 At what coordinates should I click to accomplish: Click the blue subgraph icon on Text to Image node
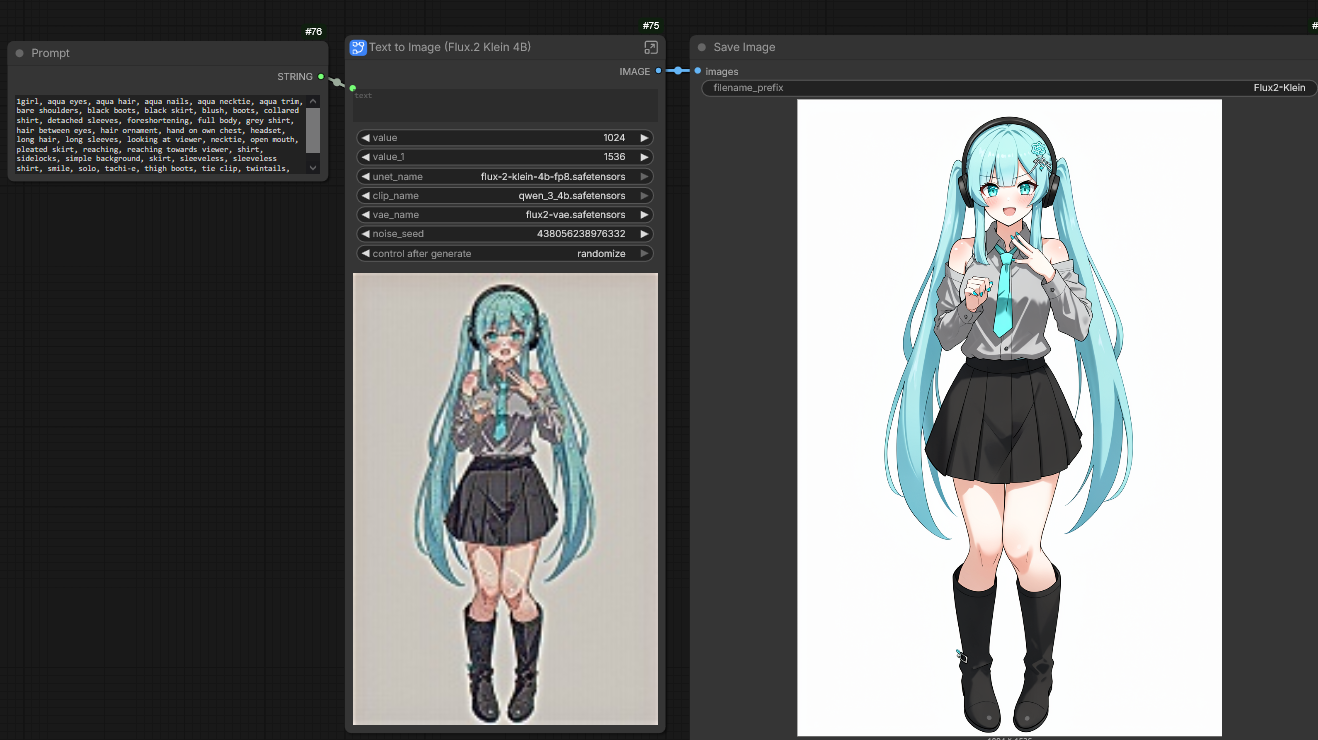(358, 47)
